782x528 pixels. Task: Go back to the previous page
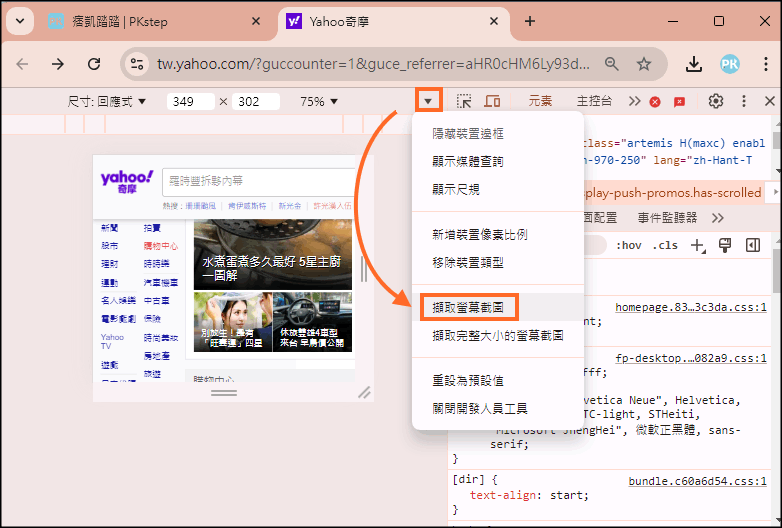(22, 64)
